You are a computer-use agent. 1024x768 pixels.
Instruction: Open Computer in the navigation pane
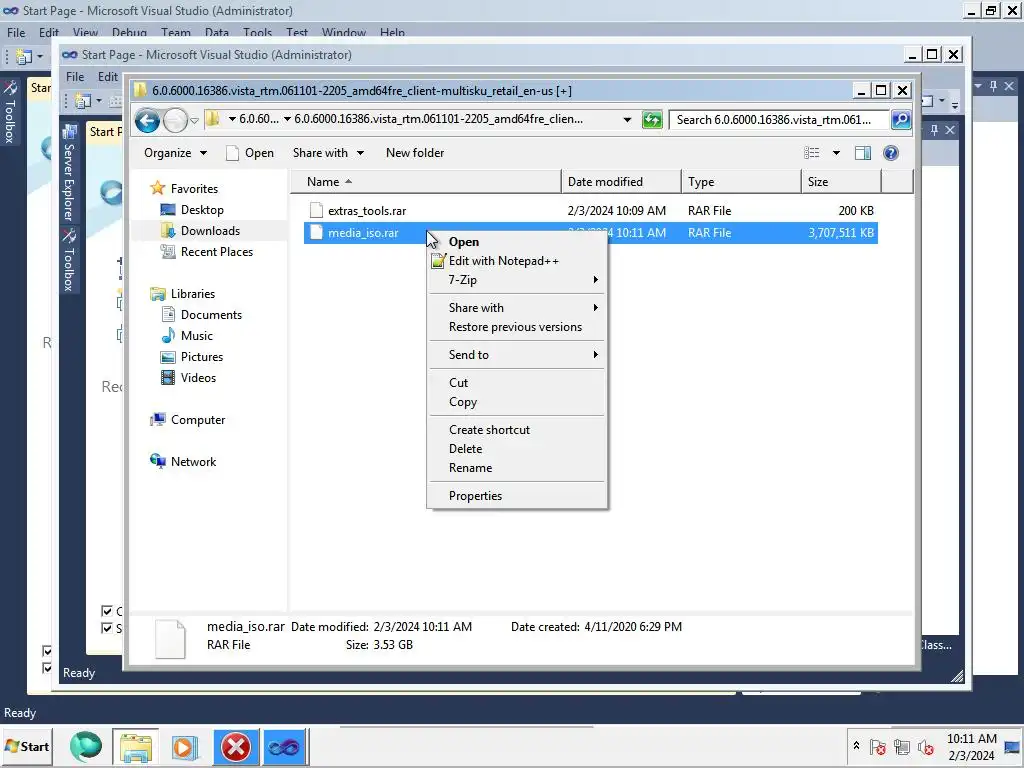point(198,420)
